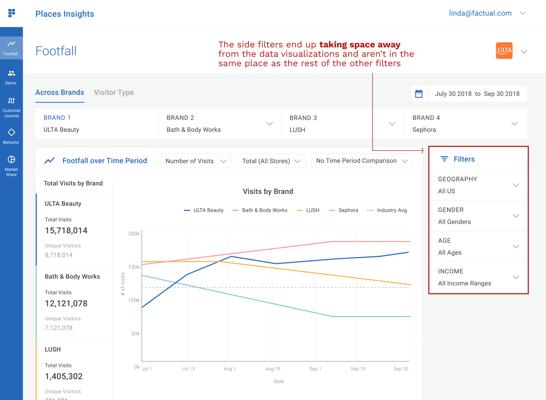Image resolution: width=546 pixels, height=400 pixels.
Task: Toggle ULTA Beauty series in chart legend
Action: click(x=204, y=210)
